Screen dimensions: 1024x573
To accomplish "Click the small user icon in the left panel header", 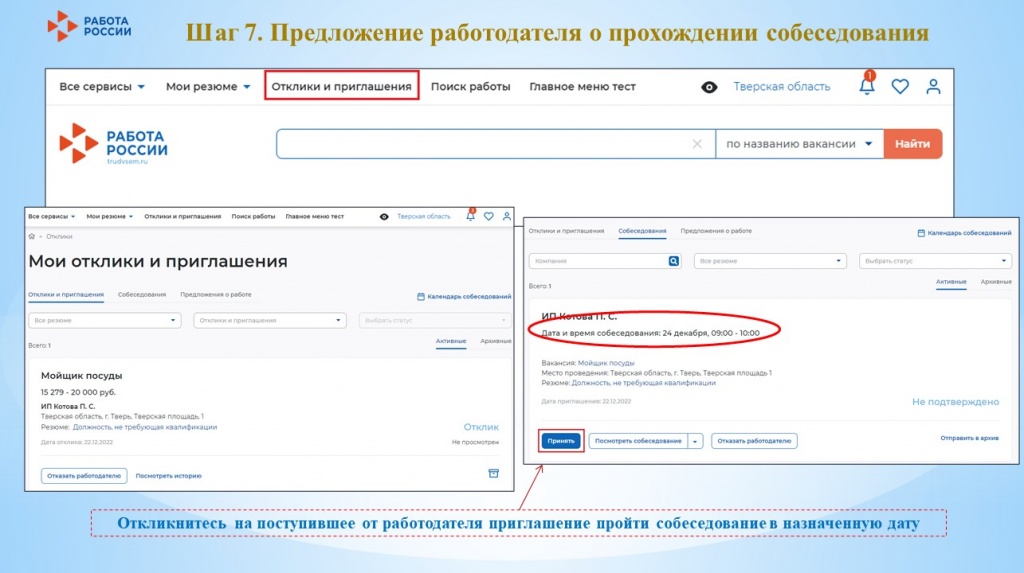I will point(507,216).
